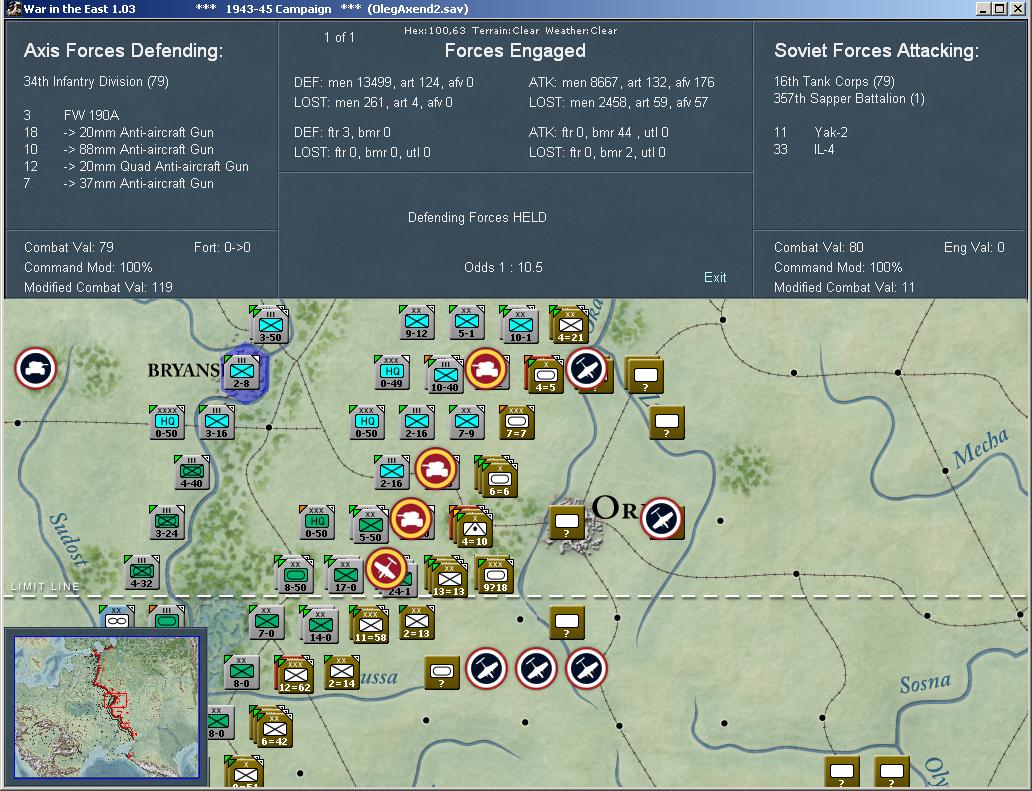Select the Axis 3-16 regiment counter
This screenshot has height=791, width=1032.
[217, 422]
